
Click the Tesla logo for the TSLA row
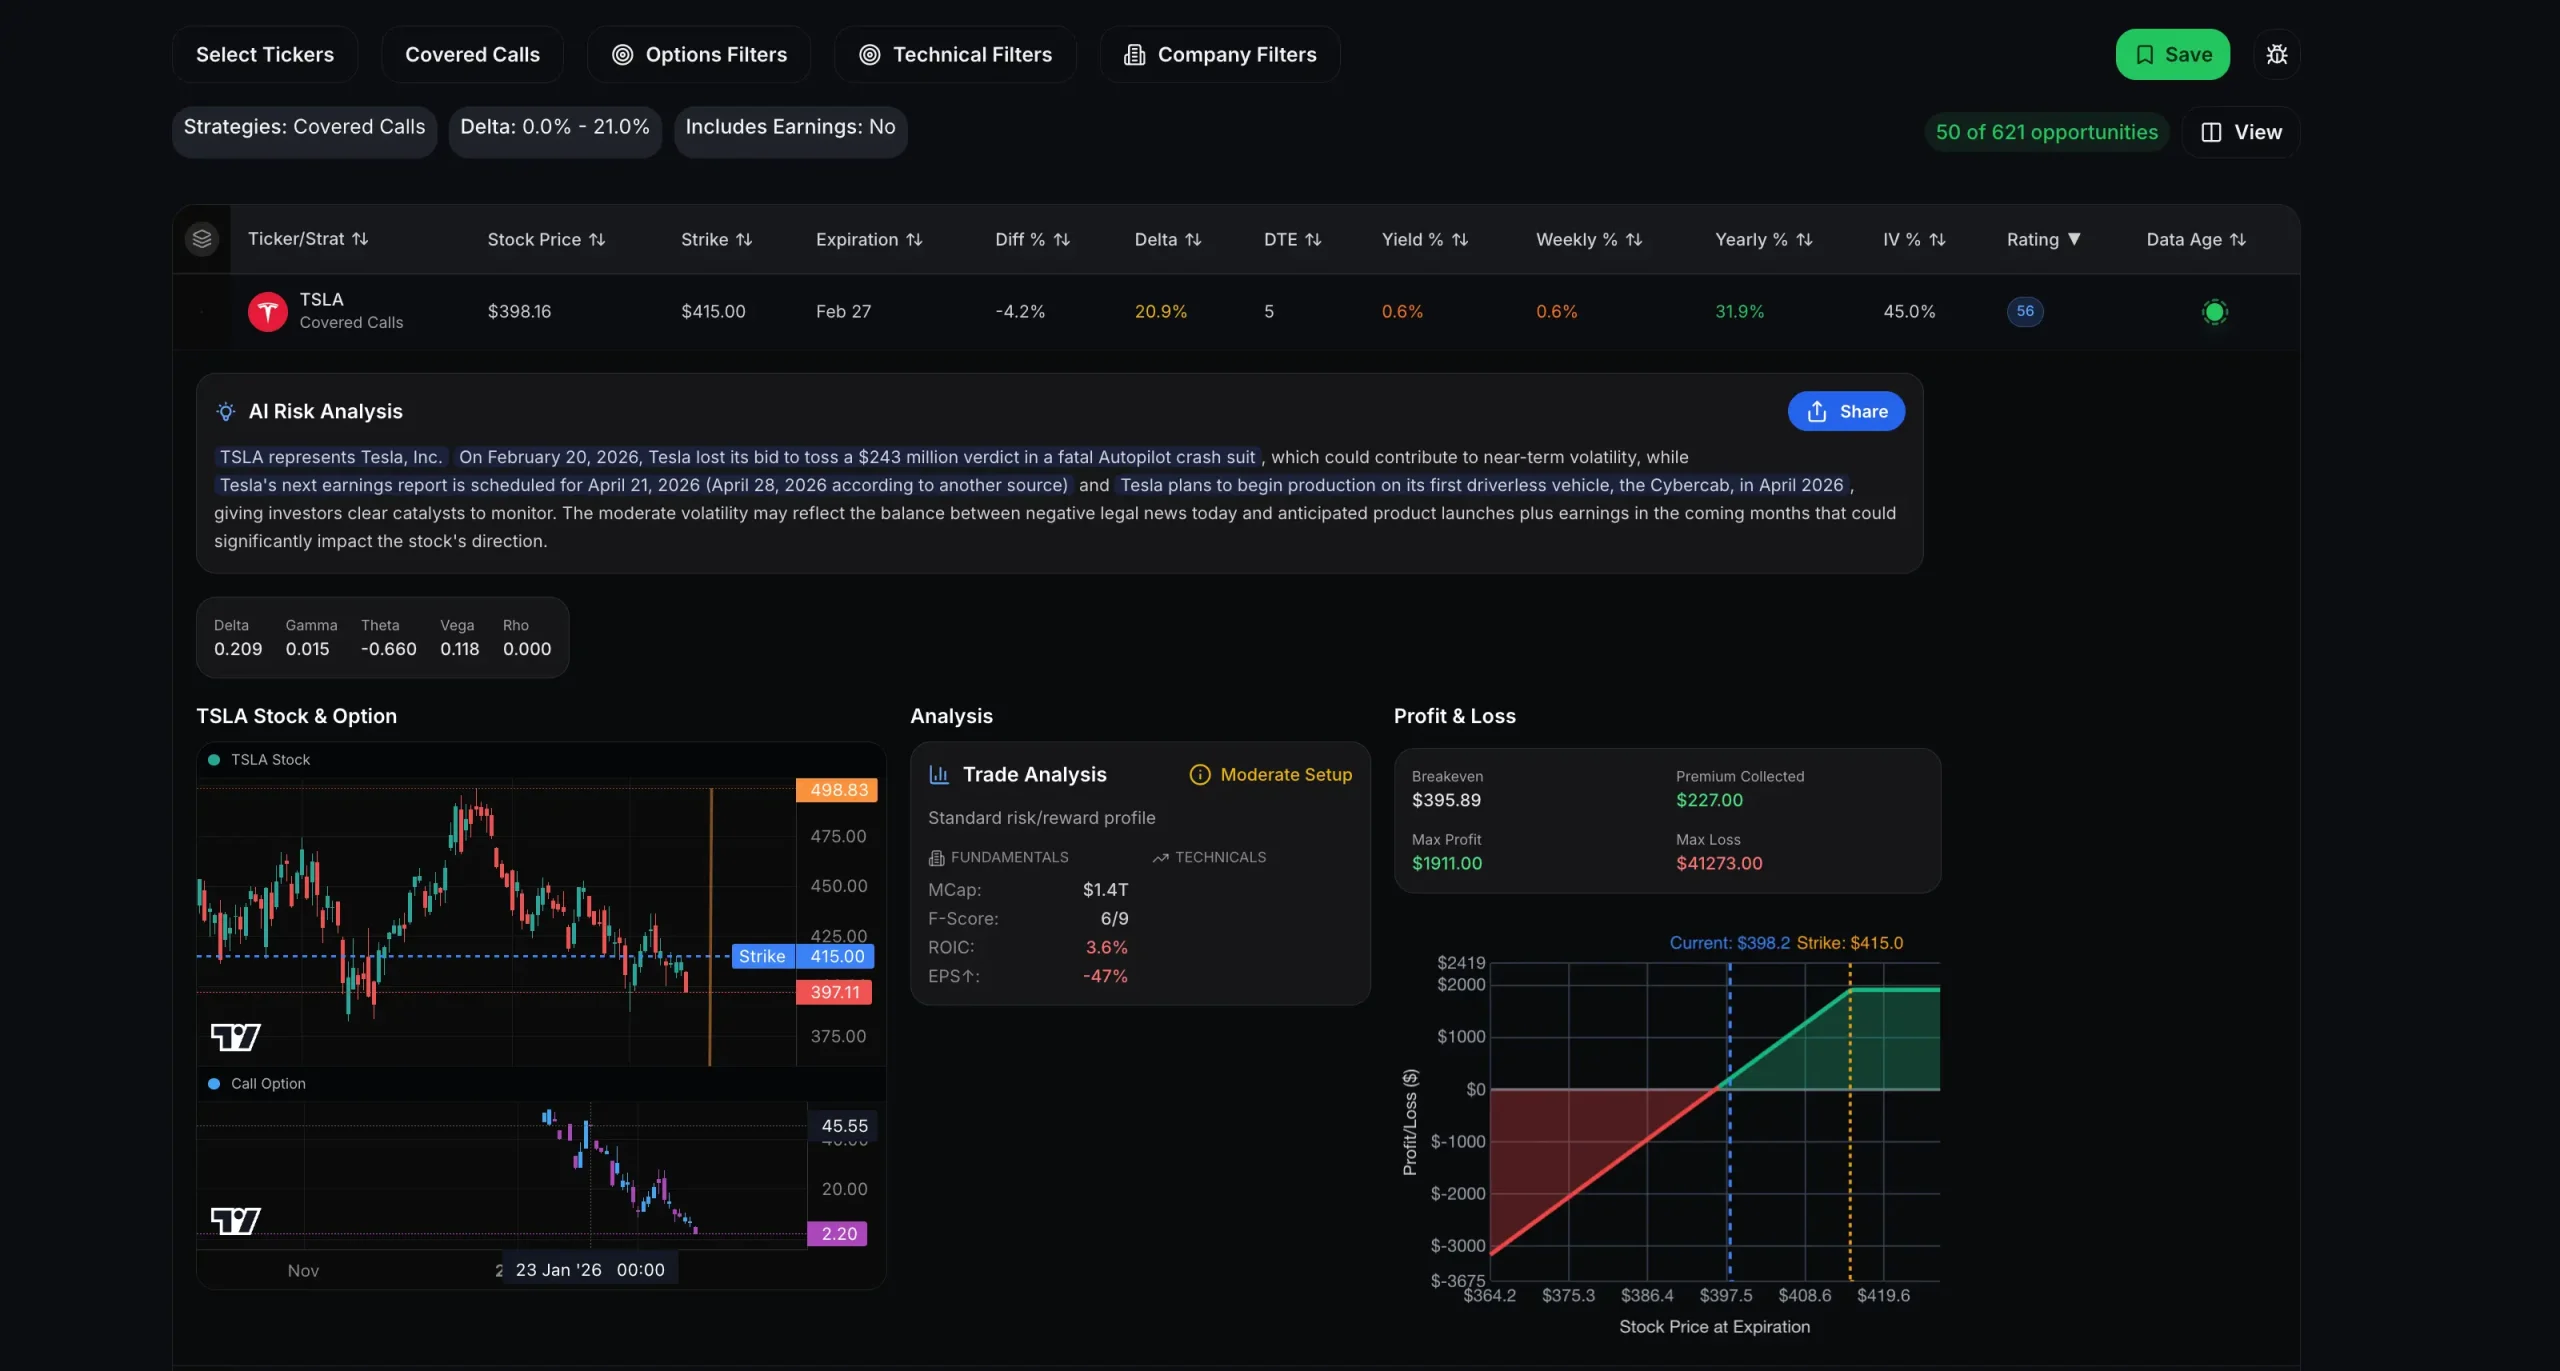coord(266,311)
